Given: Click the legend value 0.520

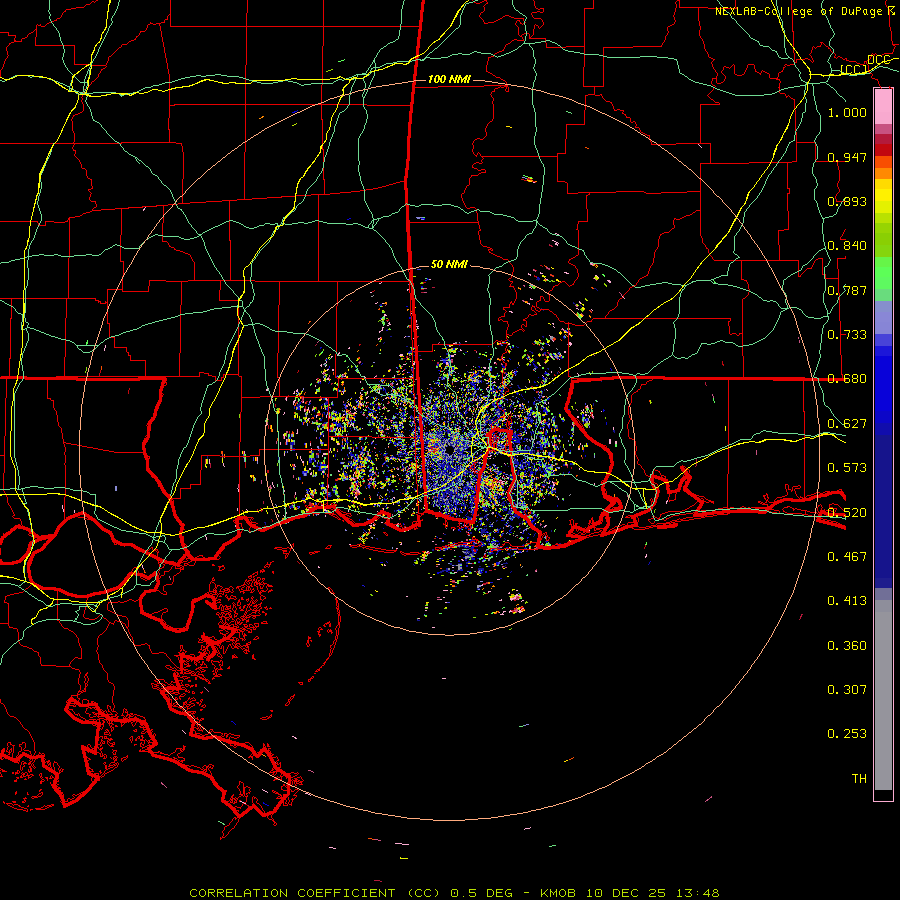Looking at the screenshot, I should [x=847, y=512].
